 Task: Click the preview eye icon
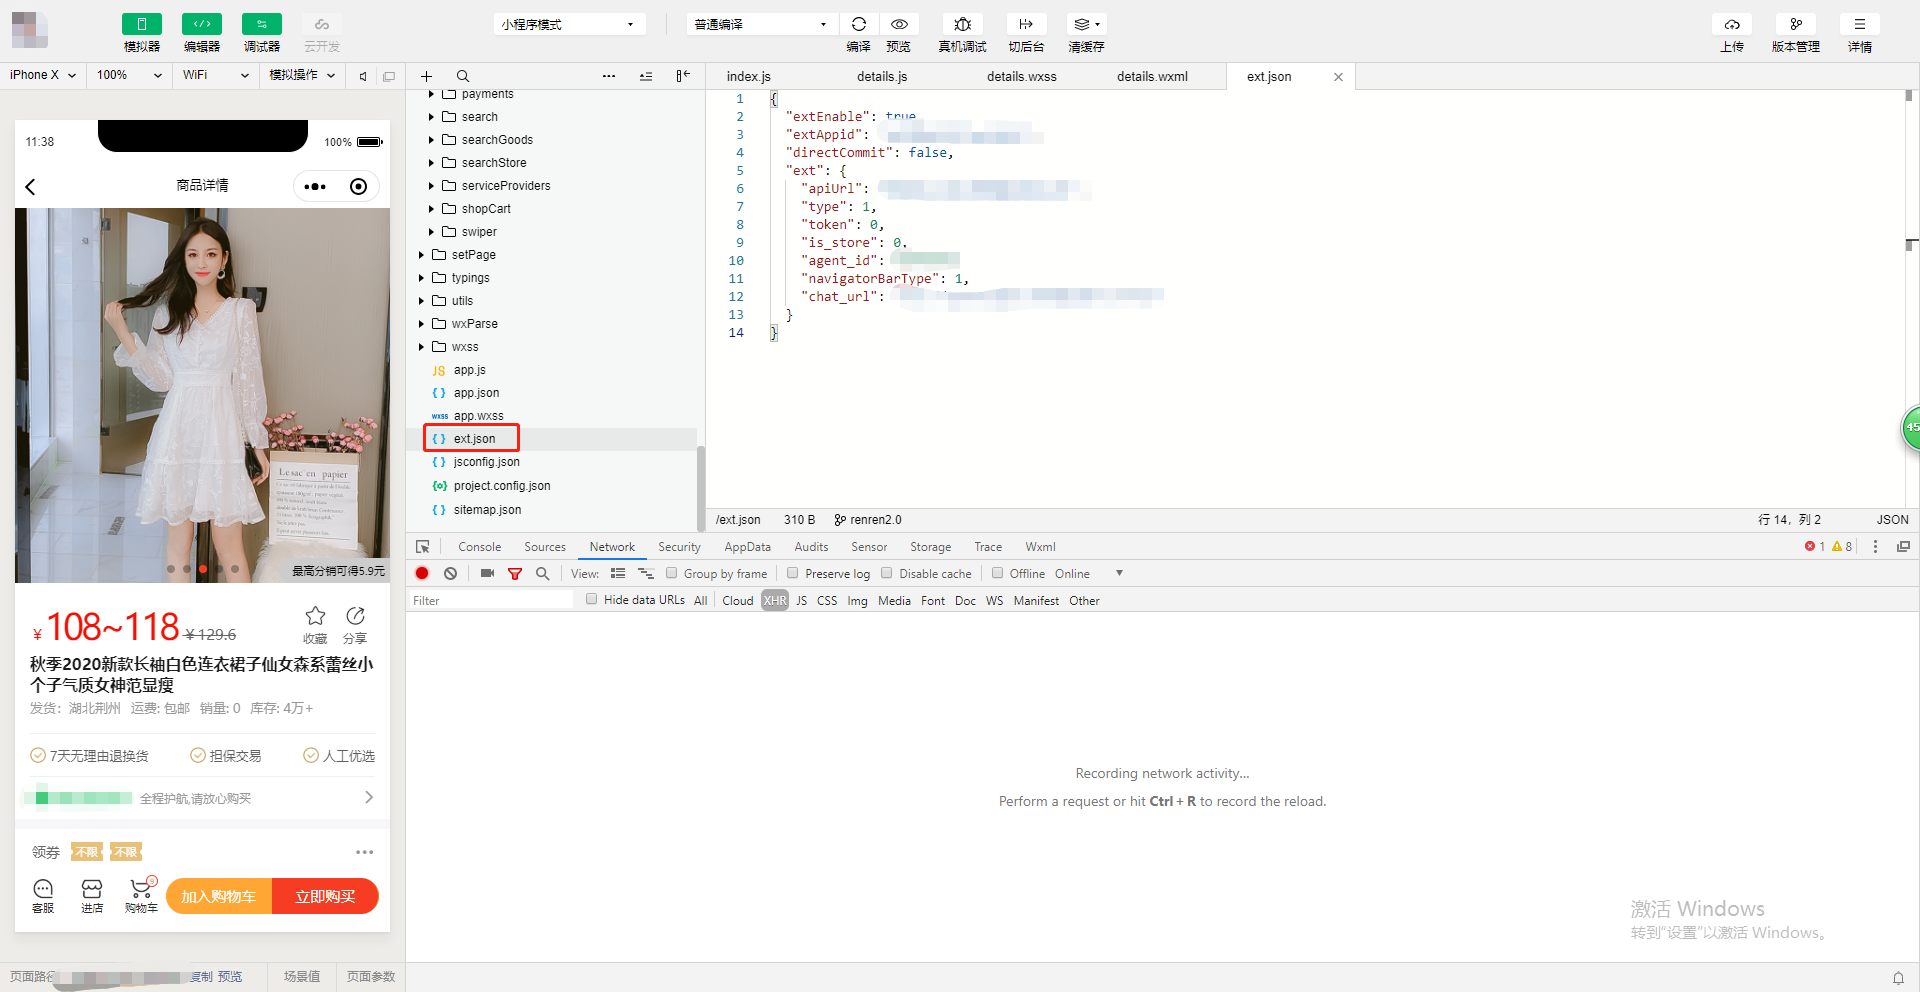(899, 24)
